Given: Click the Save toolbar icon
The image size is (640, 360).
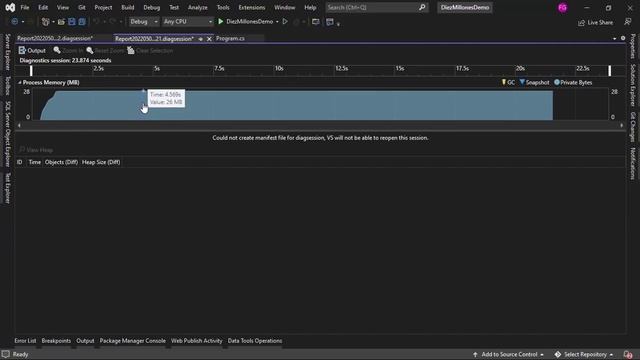Looking at the screenshot, I should point(72,22).
